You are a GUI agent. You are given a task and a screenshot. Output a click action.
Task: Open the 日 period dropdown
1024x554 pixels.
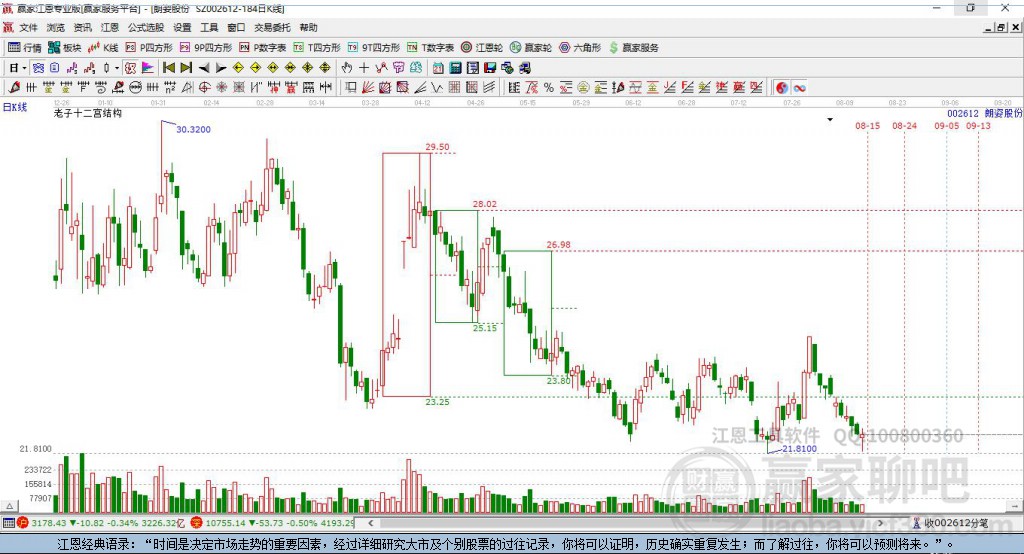tap(17, 68)
